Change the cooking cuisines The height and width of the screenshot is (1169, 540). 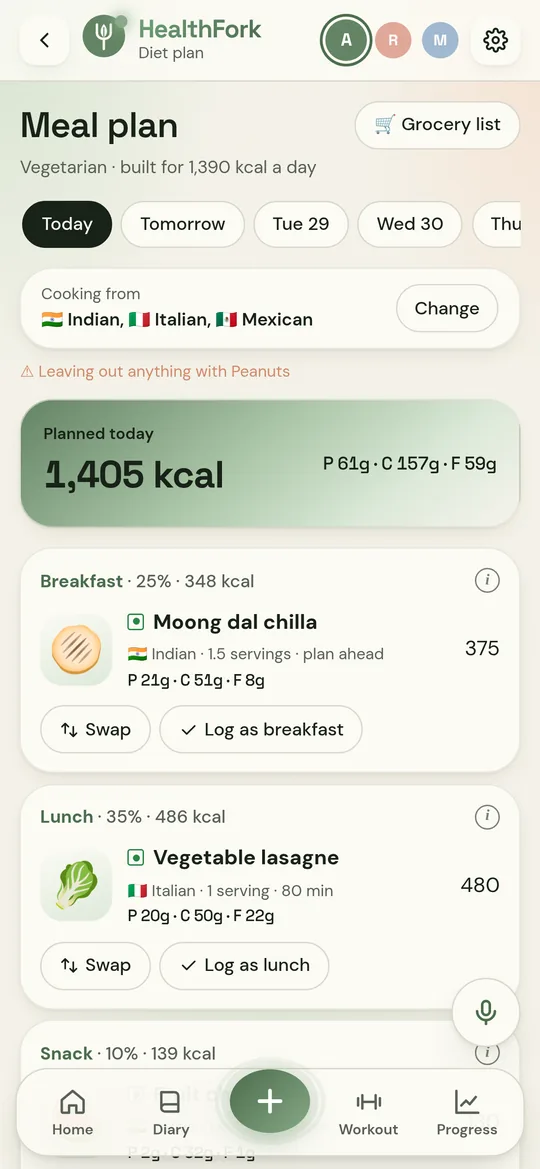[447, 308]
